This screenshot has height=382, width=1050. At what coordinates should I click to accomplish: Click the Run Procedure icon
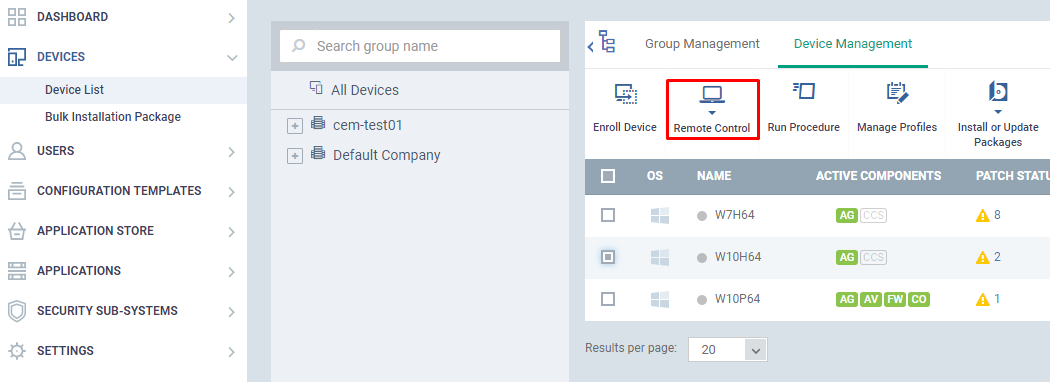pos(803,91)
